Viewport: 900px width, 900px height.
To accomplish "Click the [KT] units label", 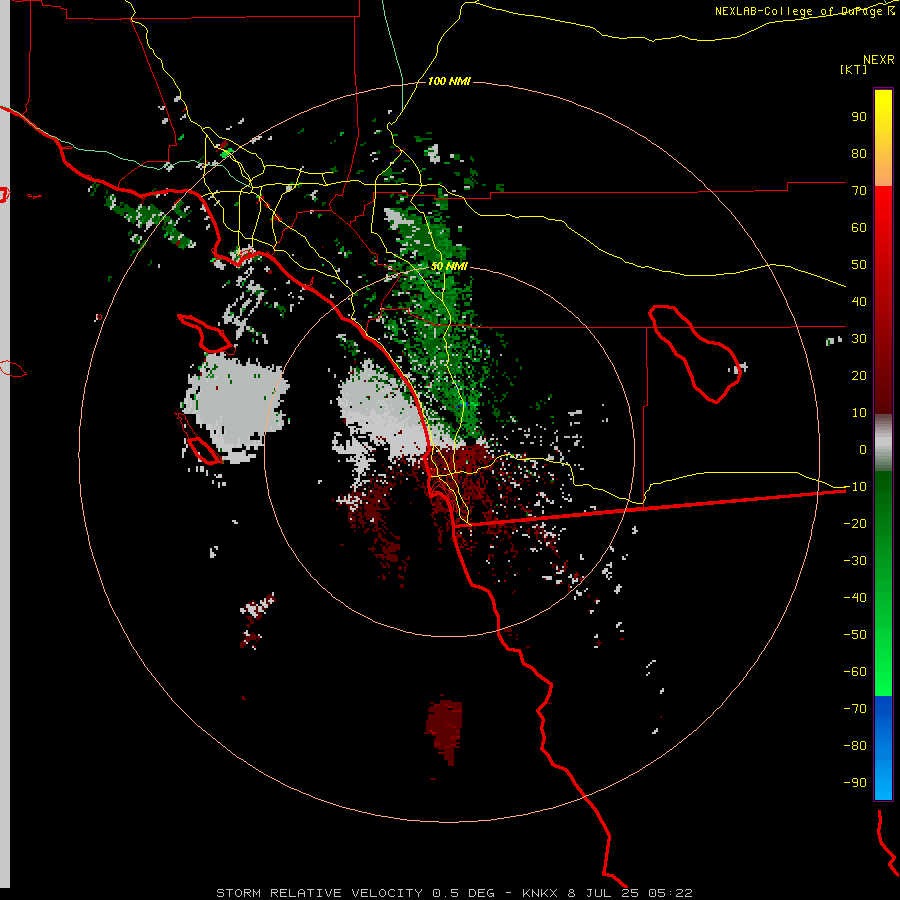I will pyautogui.click(x=854, y=69).
